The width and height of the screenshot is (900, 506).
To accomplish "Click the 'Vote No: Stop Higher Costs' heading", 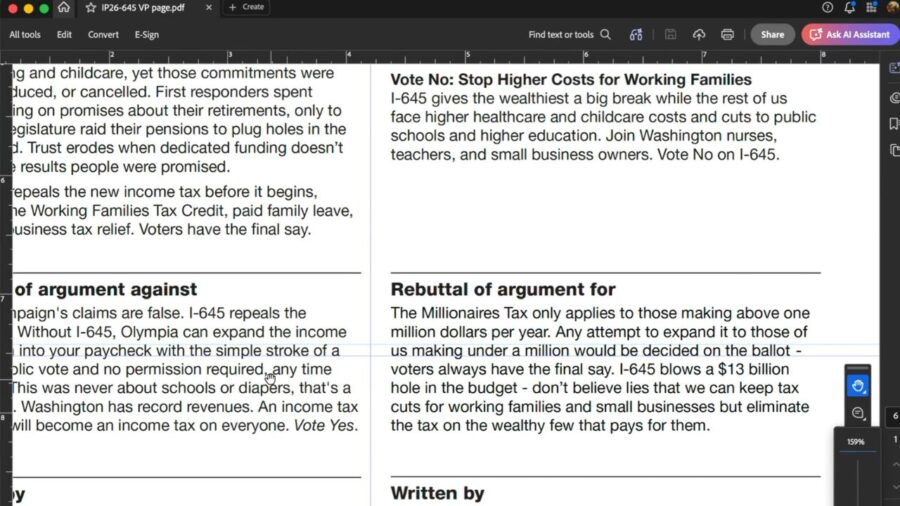I will pyautogui.click(x=571, y=79).
